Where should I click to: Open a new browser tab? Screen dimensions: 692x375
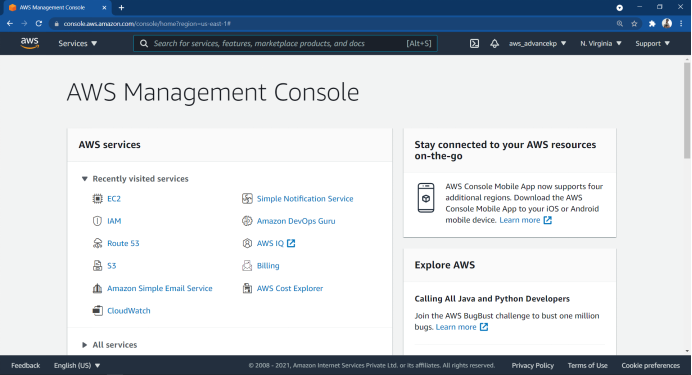121,8
